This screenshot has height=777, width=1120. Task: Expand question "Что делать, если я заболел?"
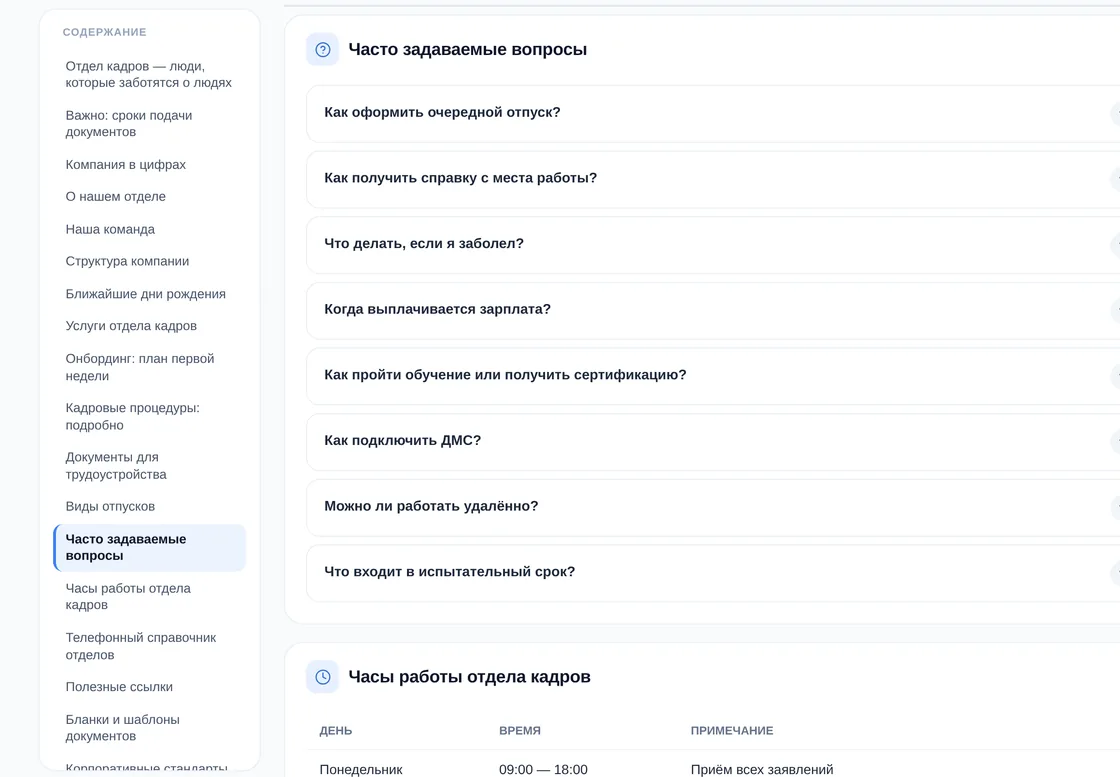click(x=713, y=244)
